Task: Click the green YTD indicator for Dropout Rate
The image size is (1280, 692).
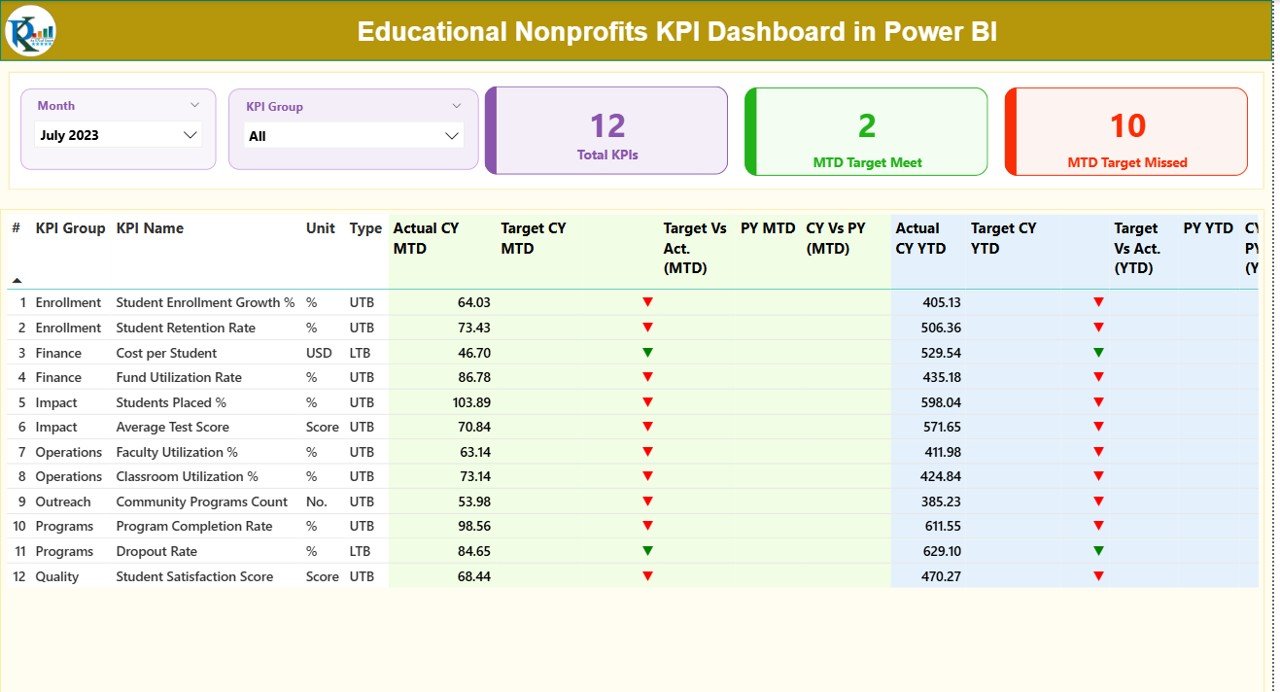Action: coord(1099,550)
